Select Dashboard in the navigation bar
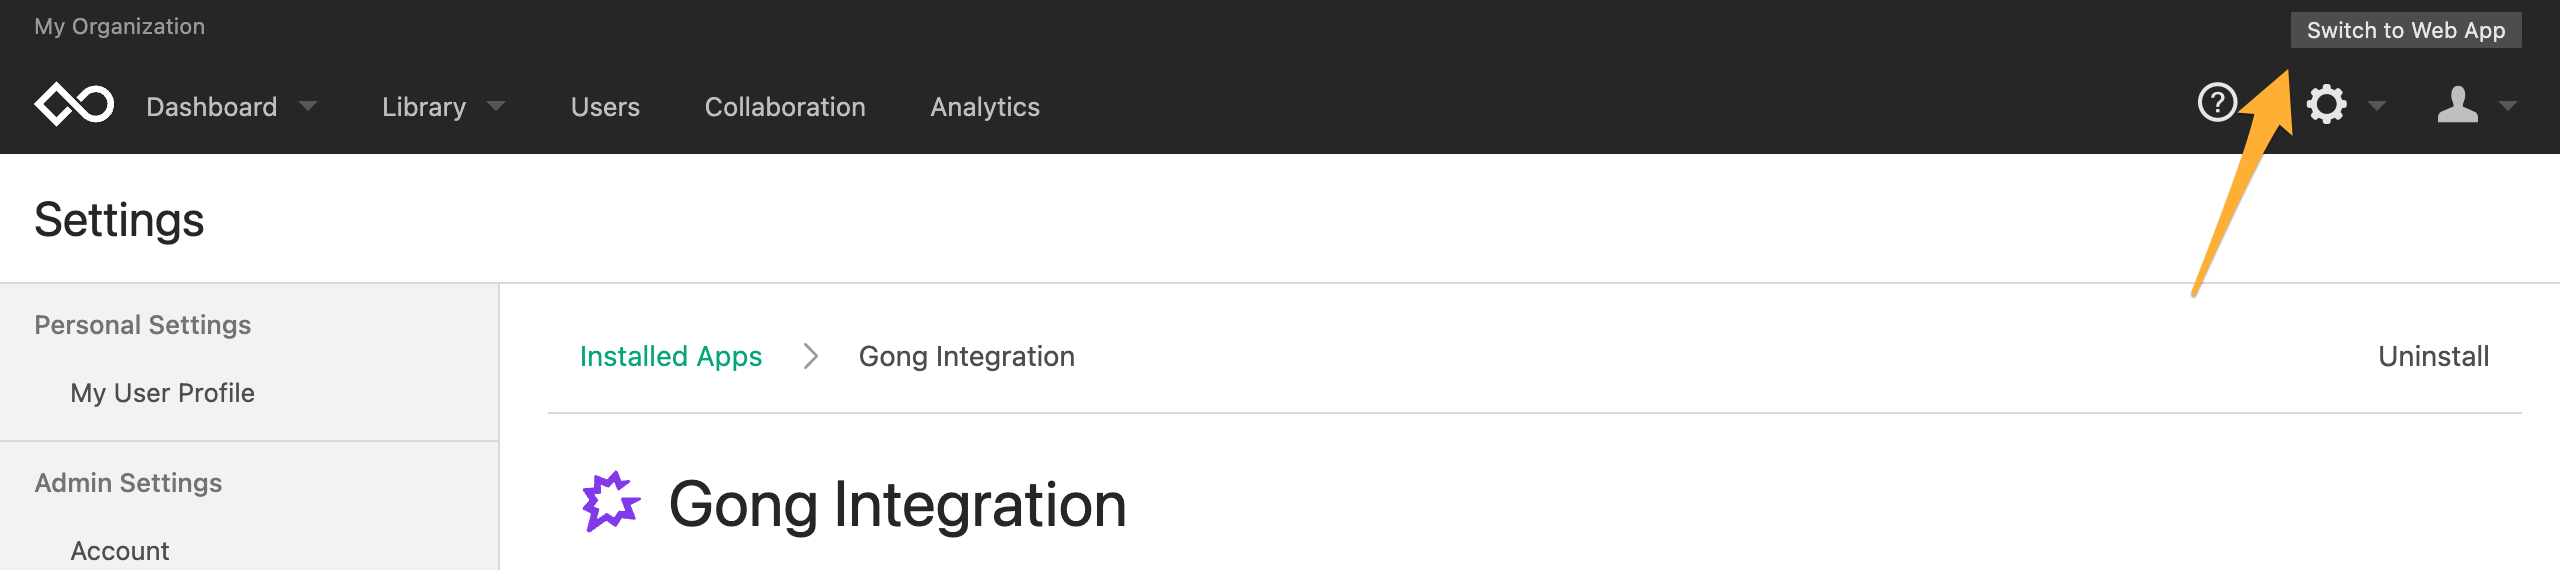The image size is (2560, 570). (212, 107)
